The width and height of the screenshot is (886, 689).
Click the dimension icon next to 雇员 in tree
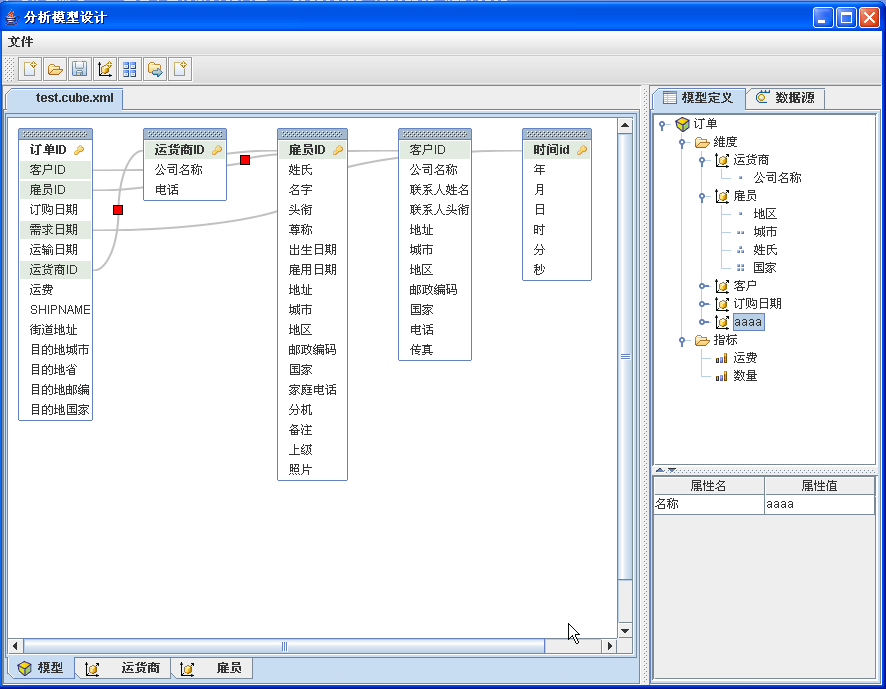(x=722, y=196)
